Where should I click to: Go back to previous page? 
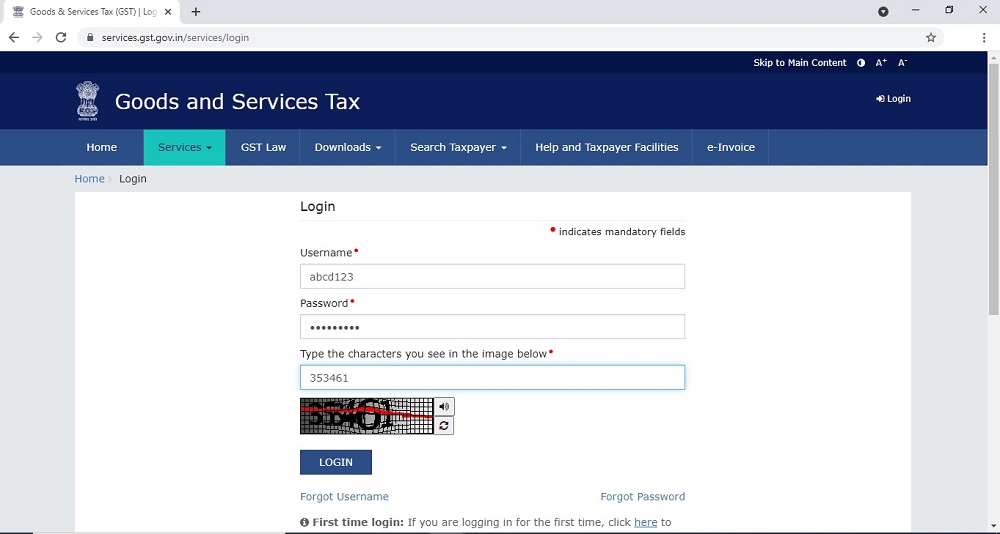[14, 38]
